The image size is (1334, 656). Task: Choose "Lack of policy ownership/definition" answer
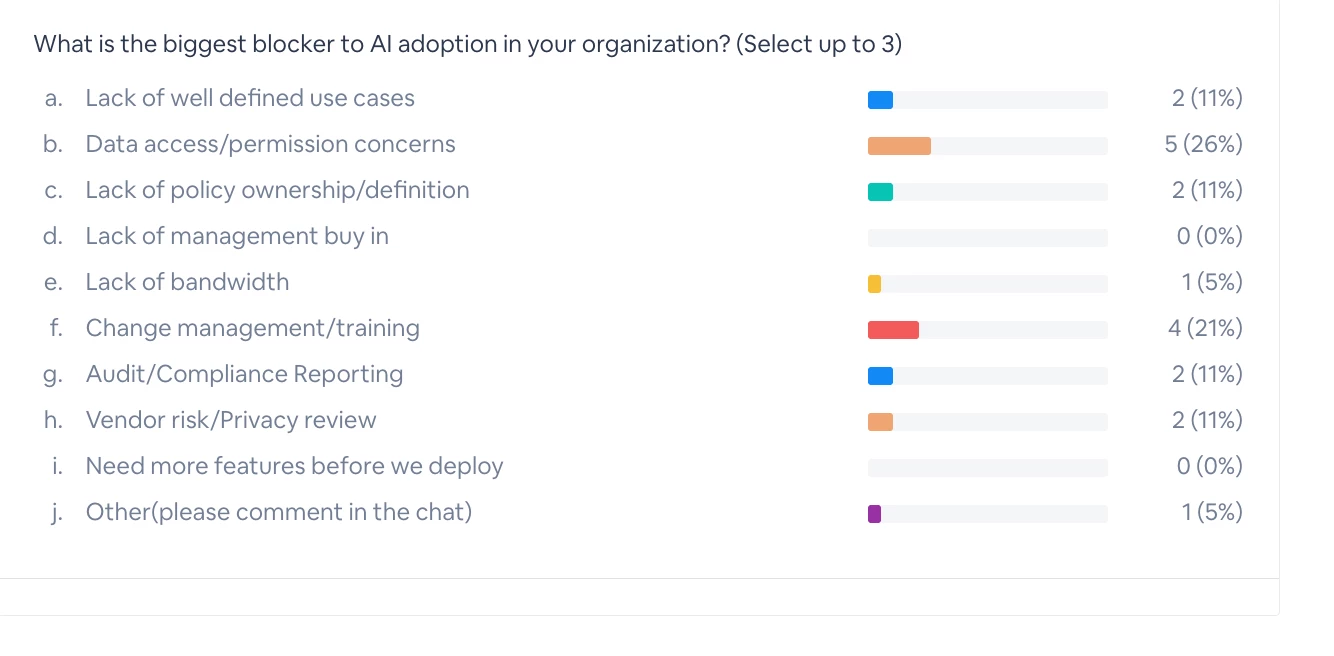coord(277,190)
